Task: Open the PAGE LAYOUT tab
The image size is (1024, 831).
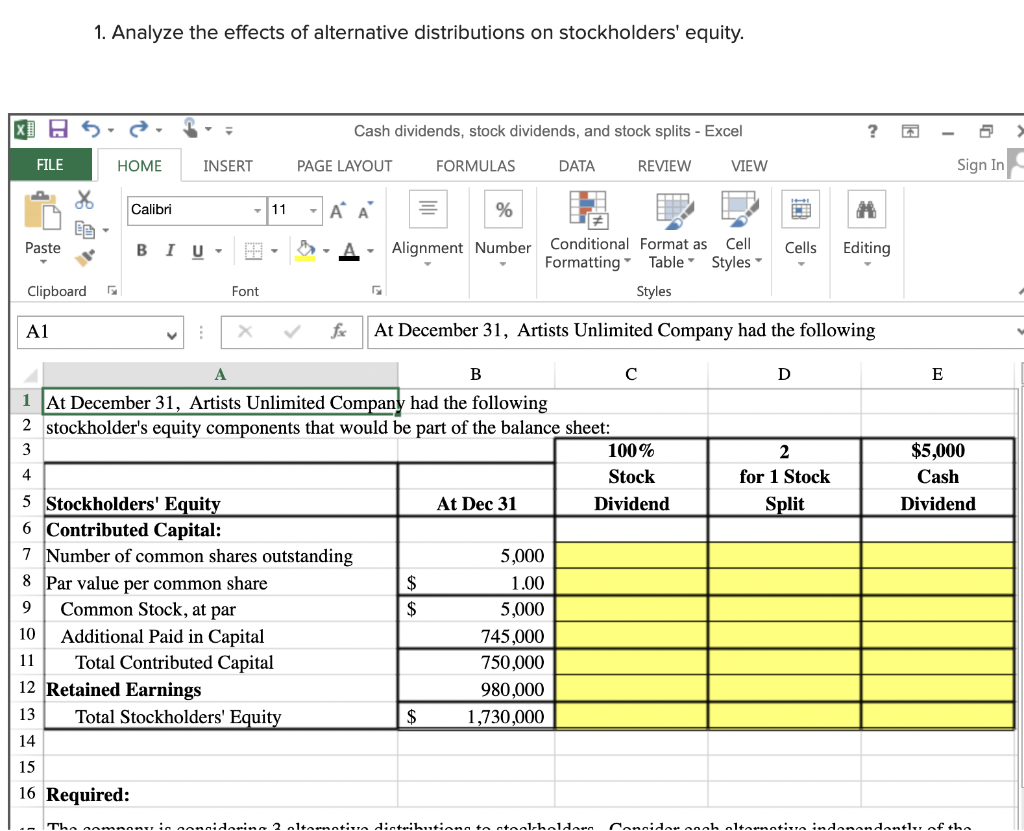Action: click(x=344, y=166)
